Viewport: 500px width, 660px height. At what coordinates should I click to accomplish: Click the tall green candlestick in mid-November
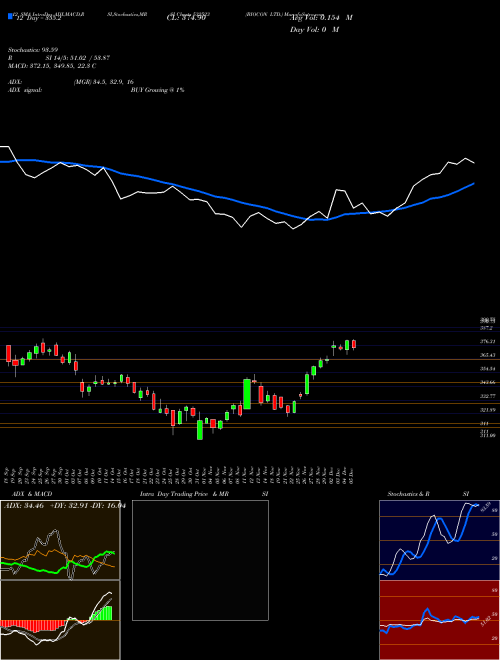[x=247, y=394]
